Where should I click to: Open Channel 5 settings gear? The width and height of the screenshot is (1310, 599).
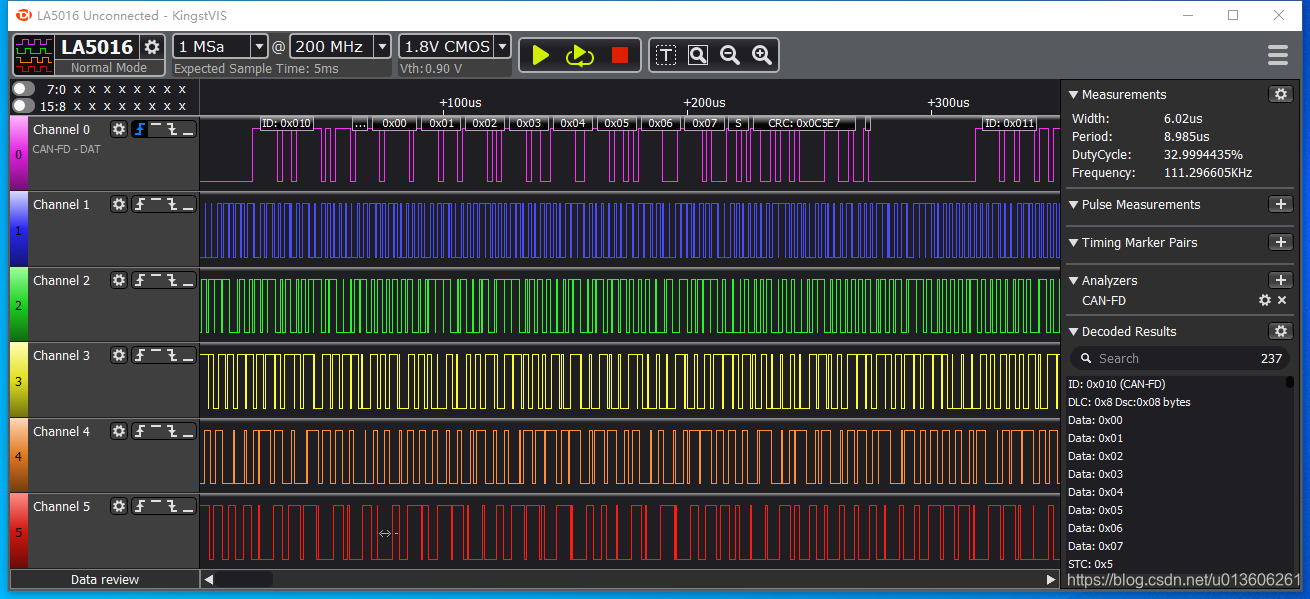click(x=119, y=506)
